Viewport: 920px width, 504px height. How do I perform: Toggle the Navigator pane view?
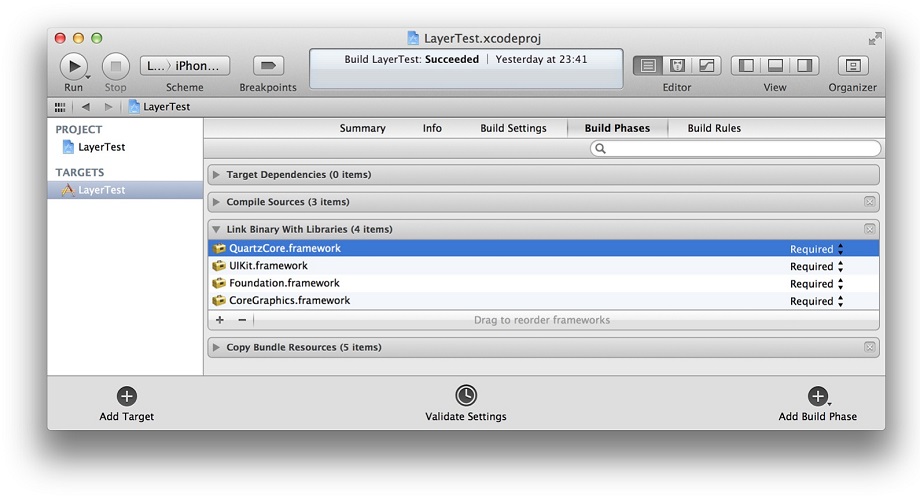746,66
